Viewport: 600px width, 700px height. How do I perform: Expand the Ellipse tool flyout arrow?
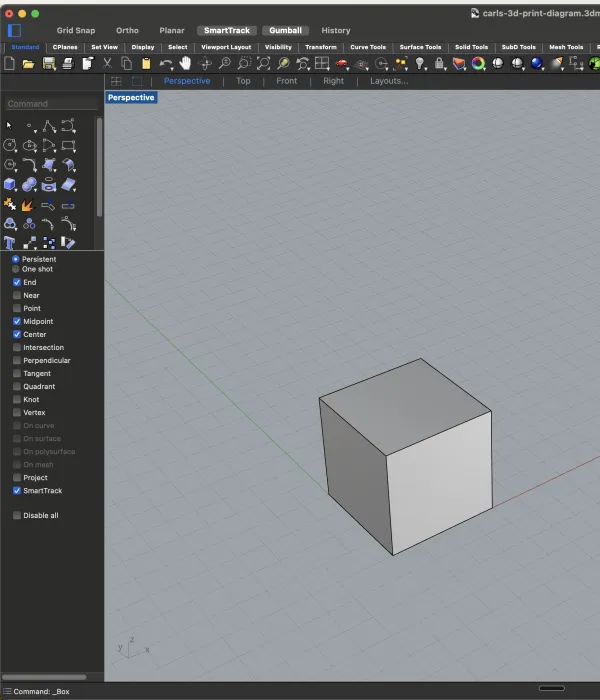click(35, 151)
